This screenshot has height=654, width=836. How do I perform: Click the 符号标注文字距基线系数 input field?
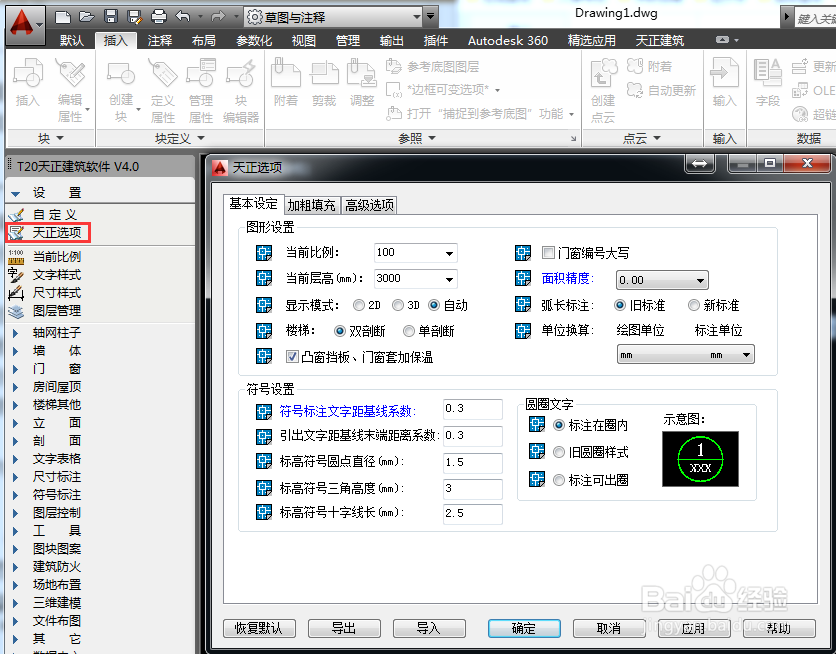coord(472,409)
